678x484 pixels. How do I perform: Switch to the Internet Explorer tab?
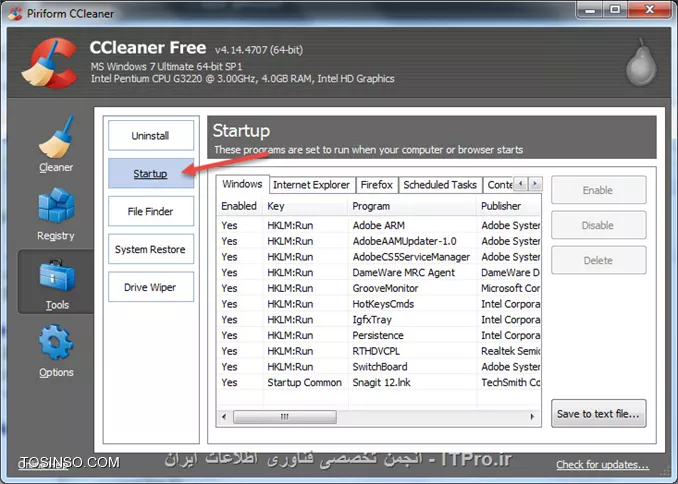tap(311, 185)
